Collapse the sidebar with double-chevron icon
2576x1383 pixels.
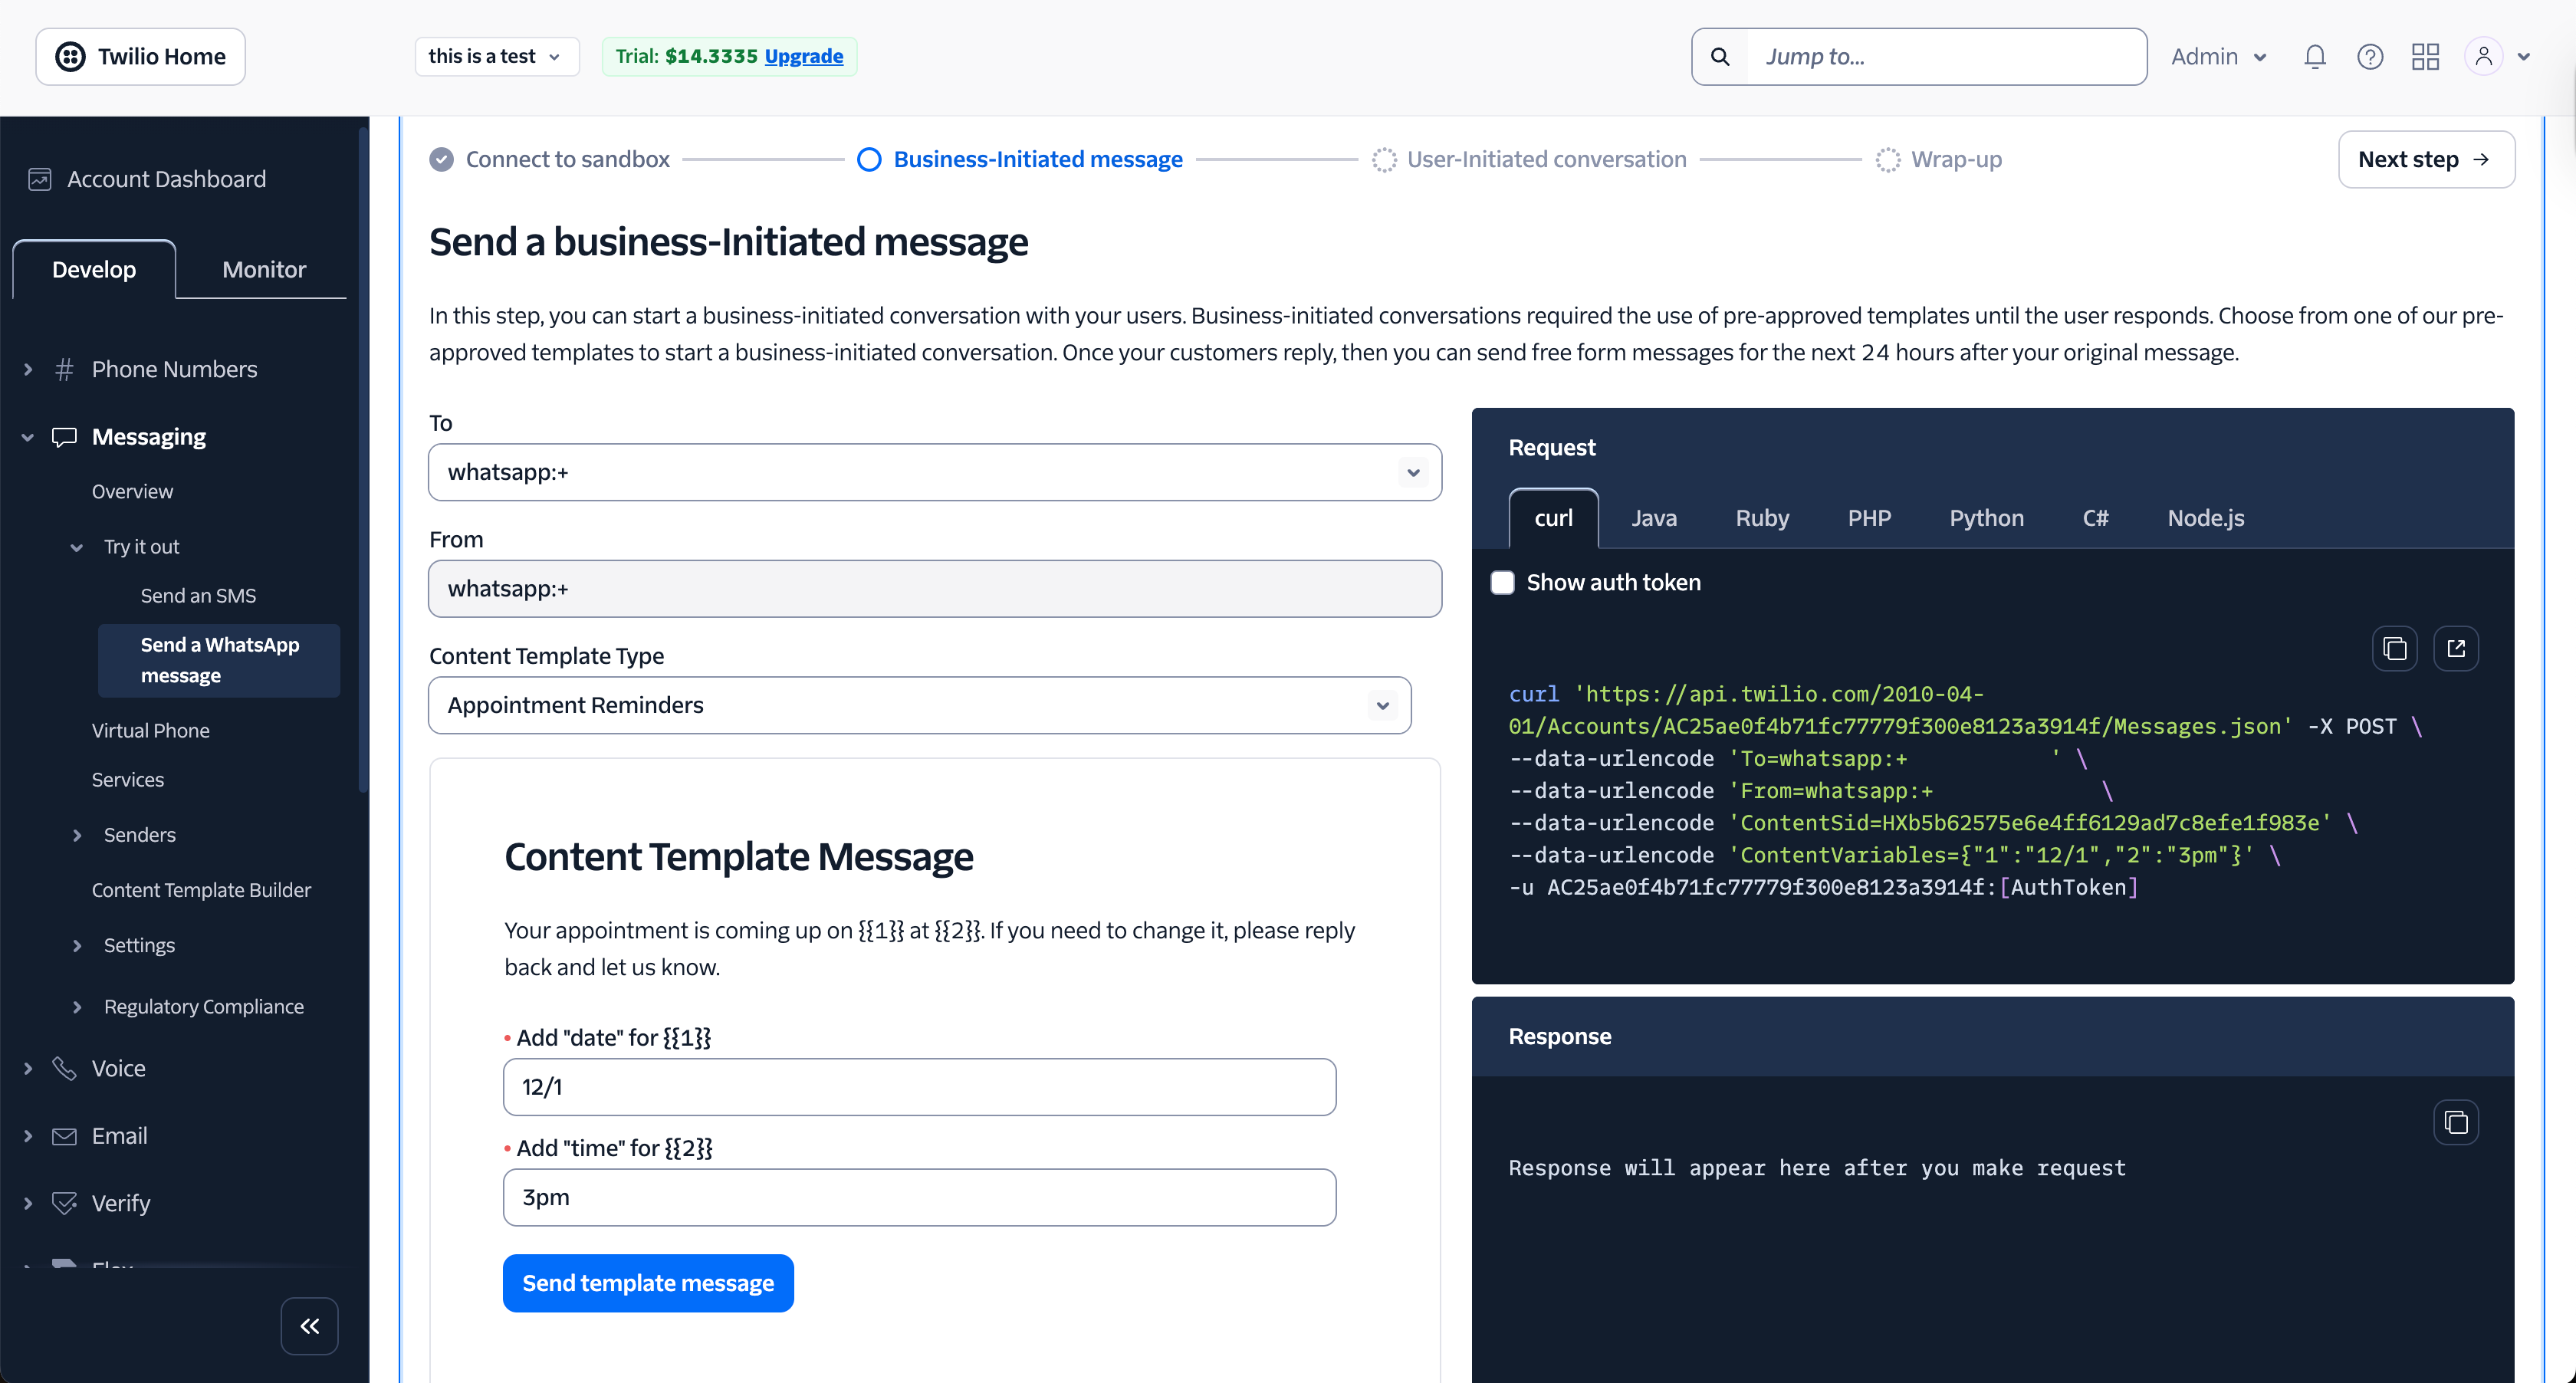point(309,1325)
